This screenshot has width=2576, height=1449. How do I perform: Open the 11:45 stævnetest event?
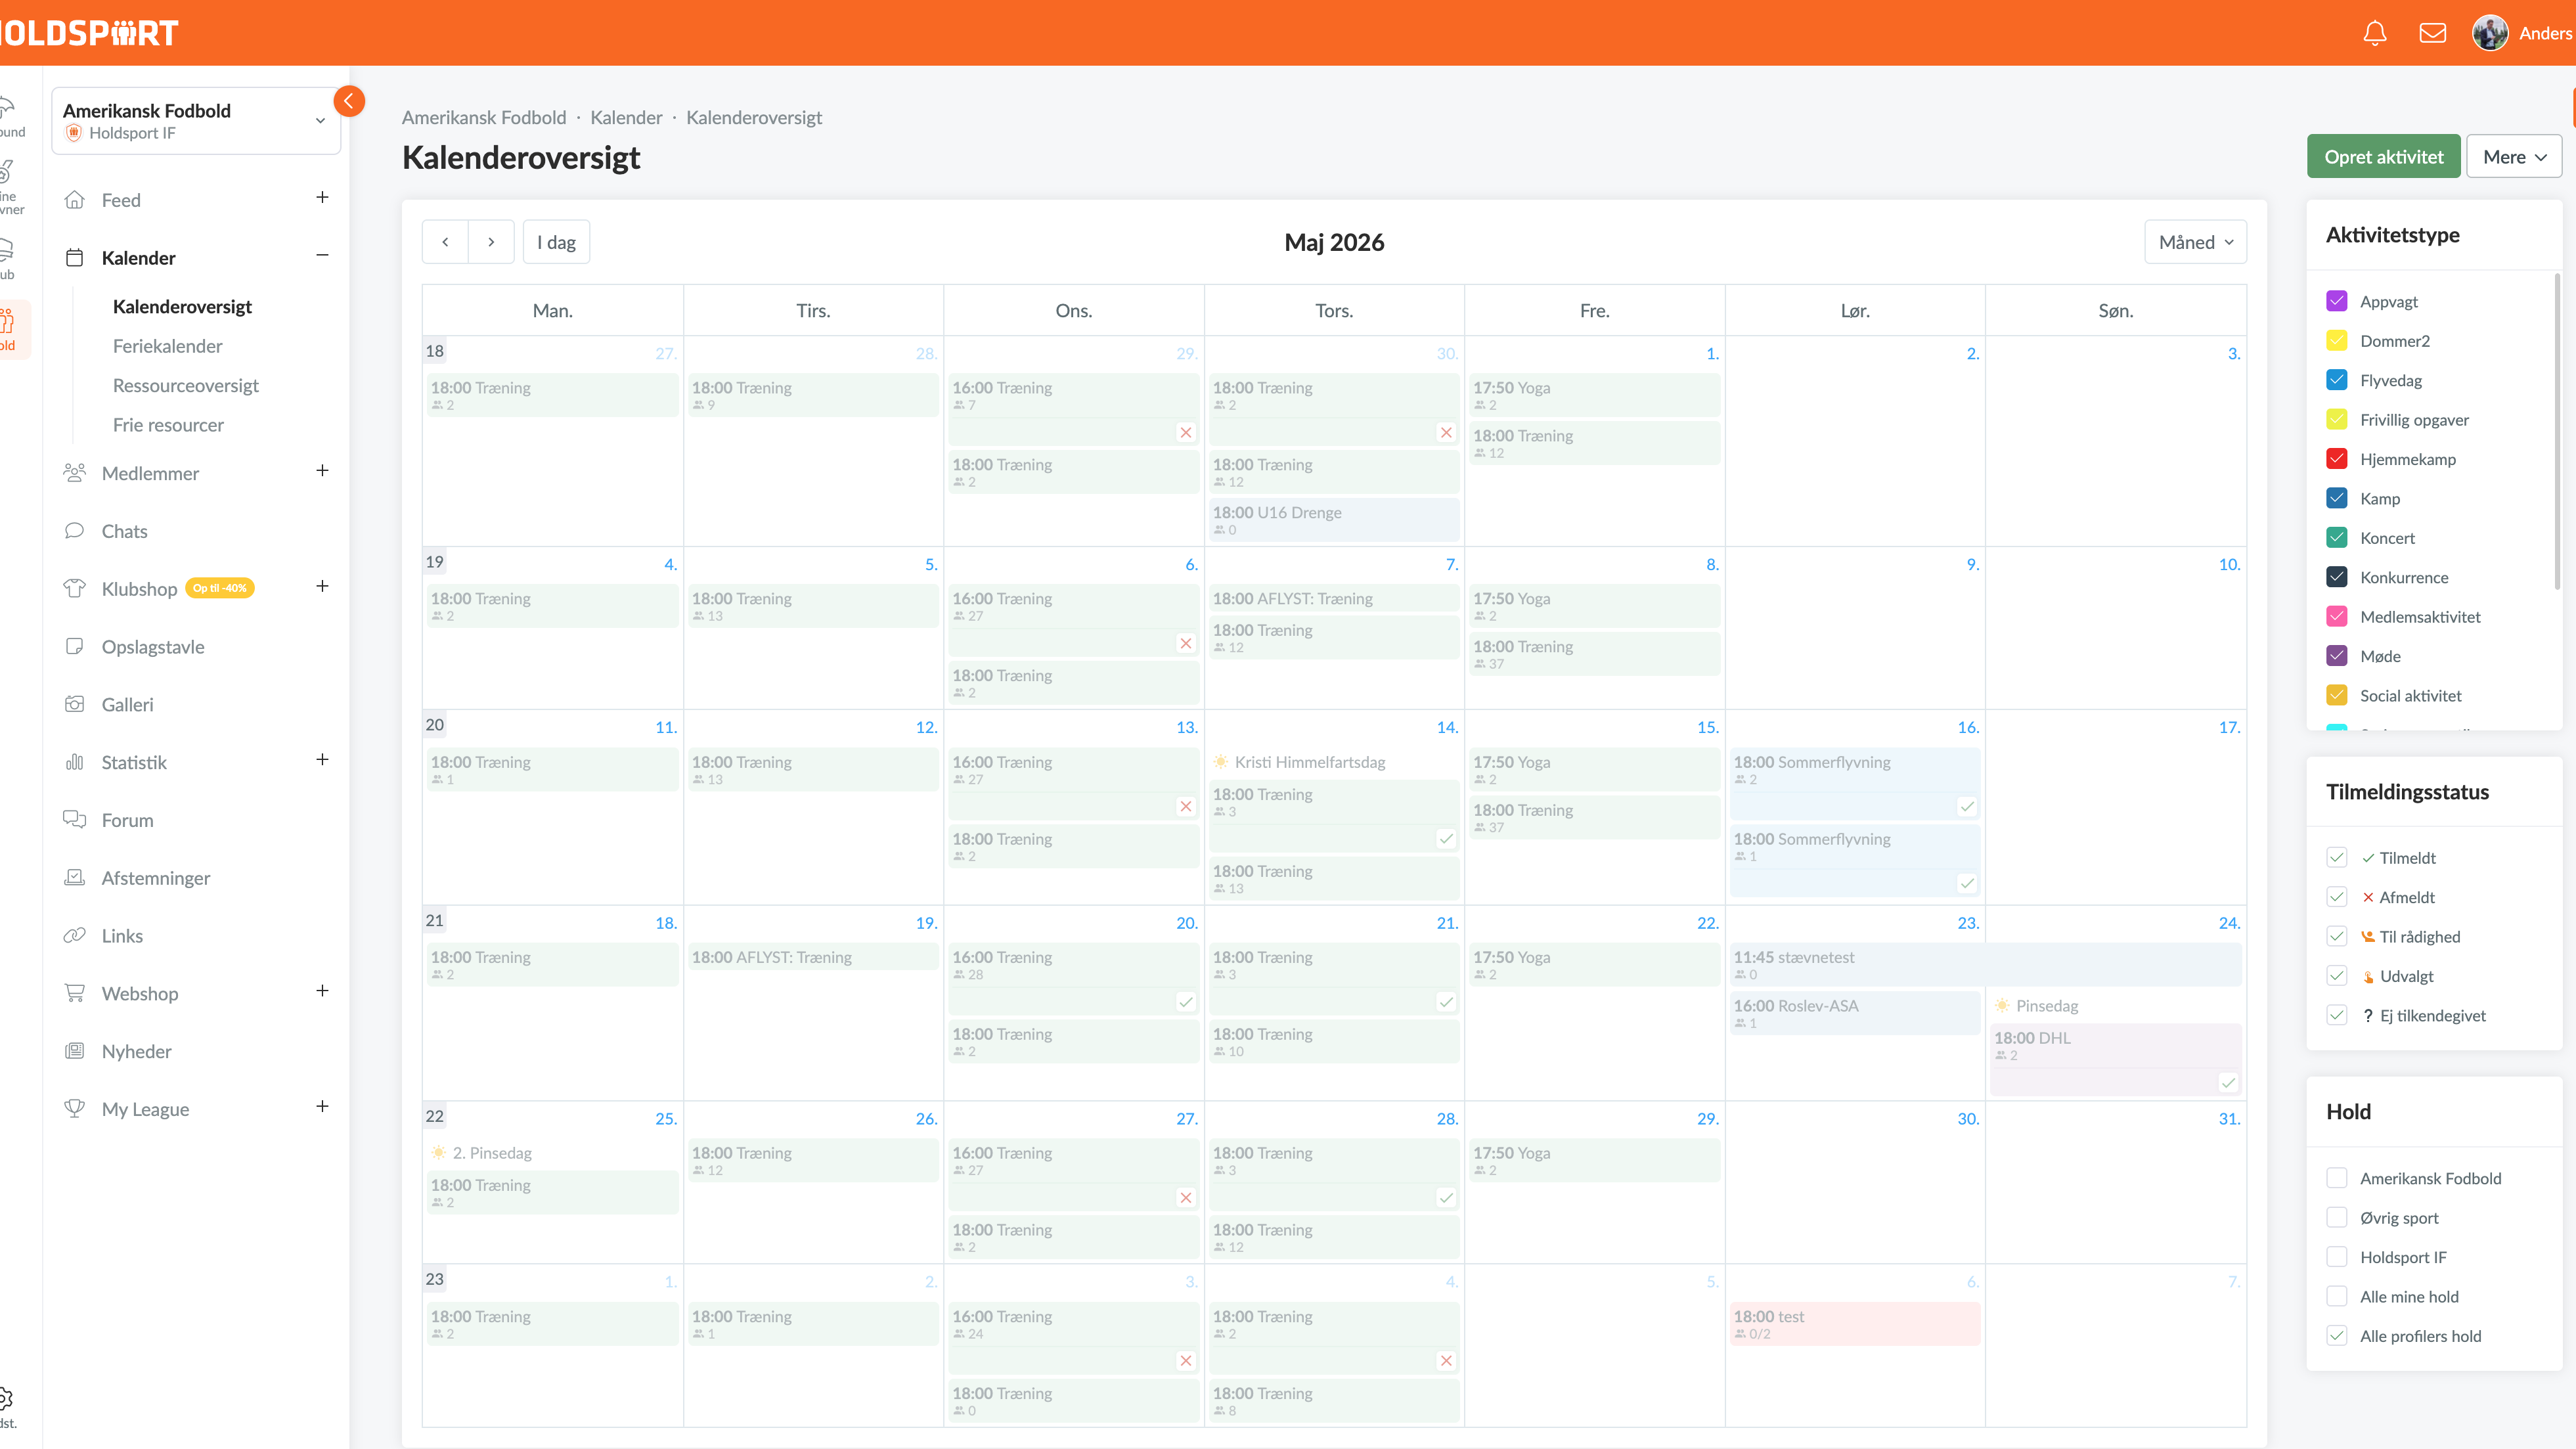(x=1985, y=965)
